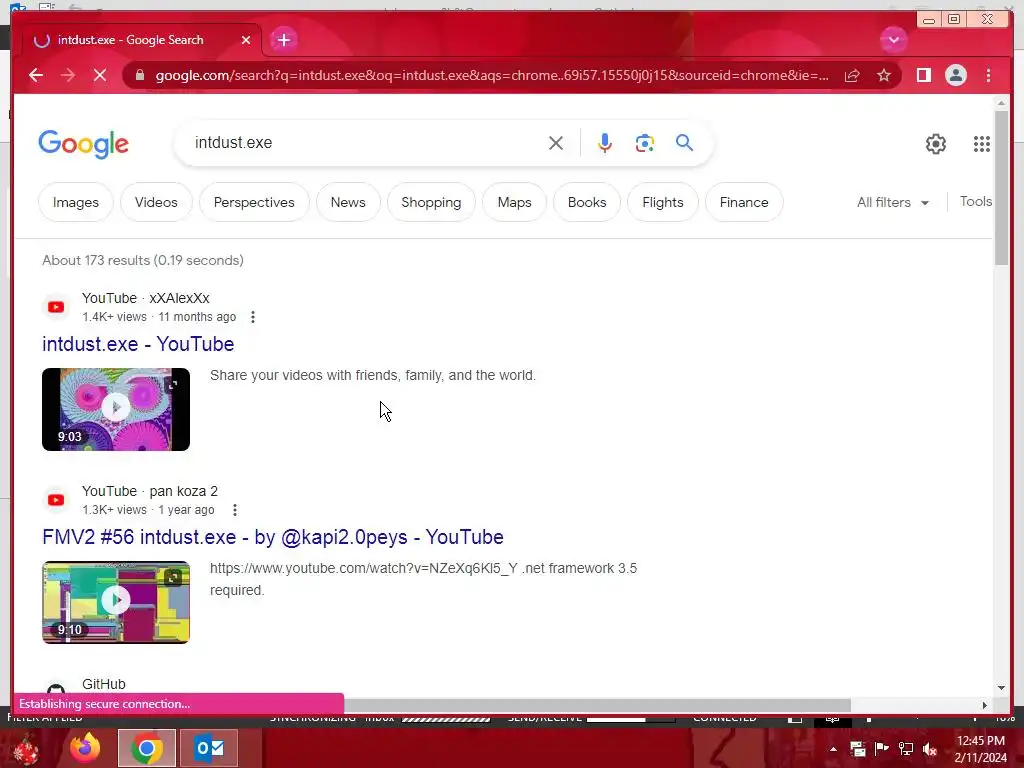Click the Chrome back arrow button
1024x768 pixels.
tap(36, 75)
